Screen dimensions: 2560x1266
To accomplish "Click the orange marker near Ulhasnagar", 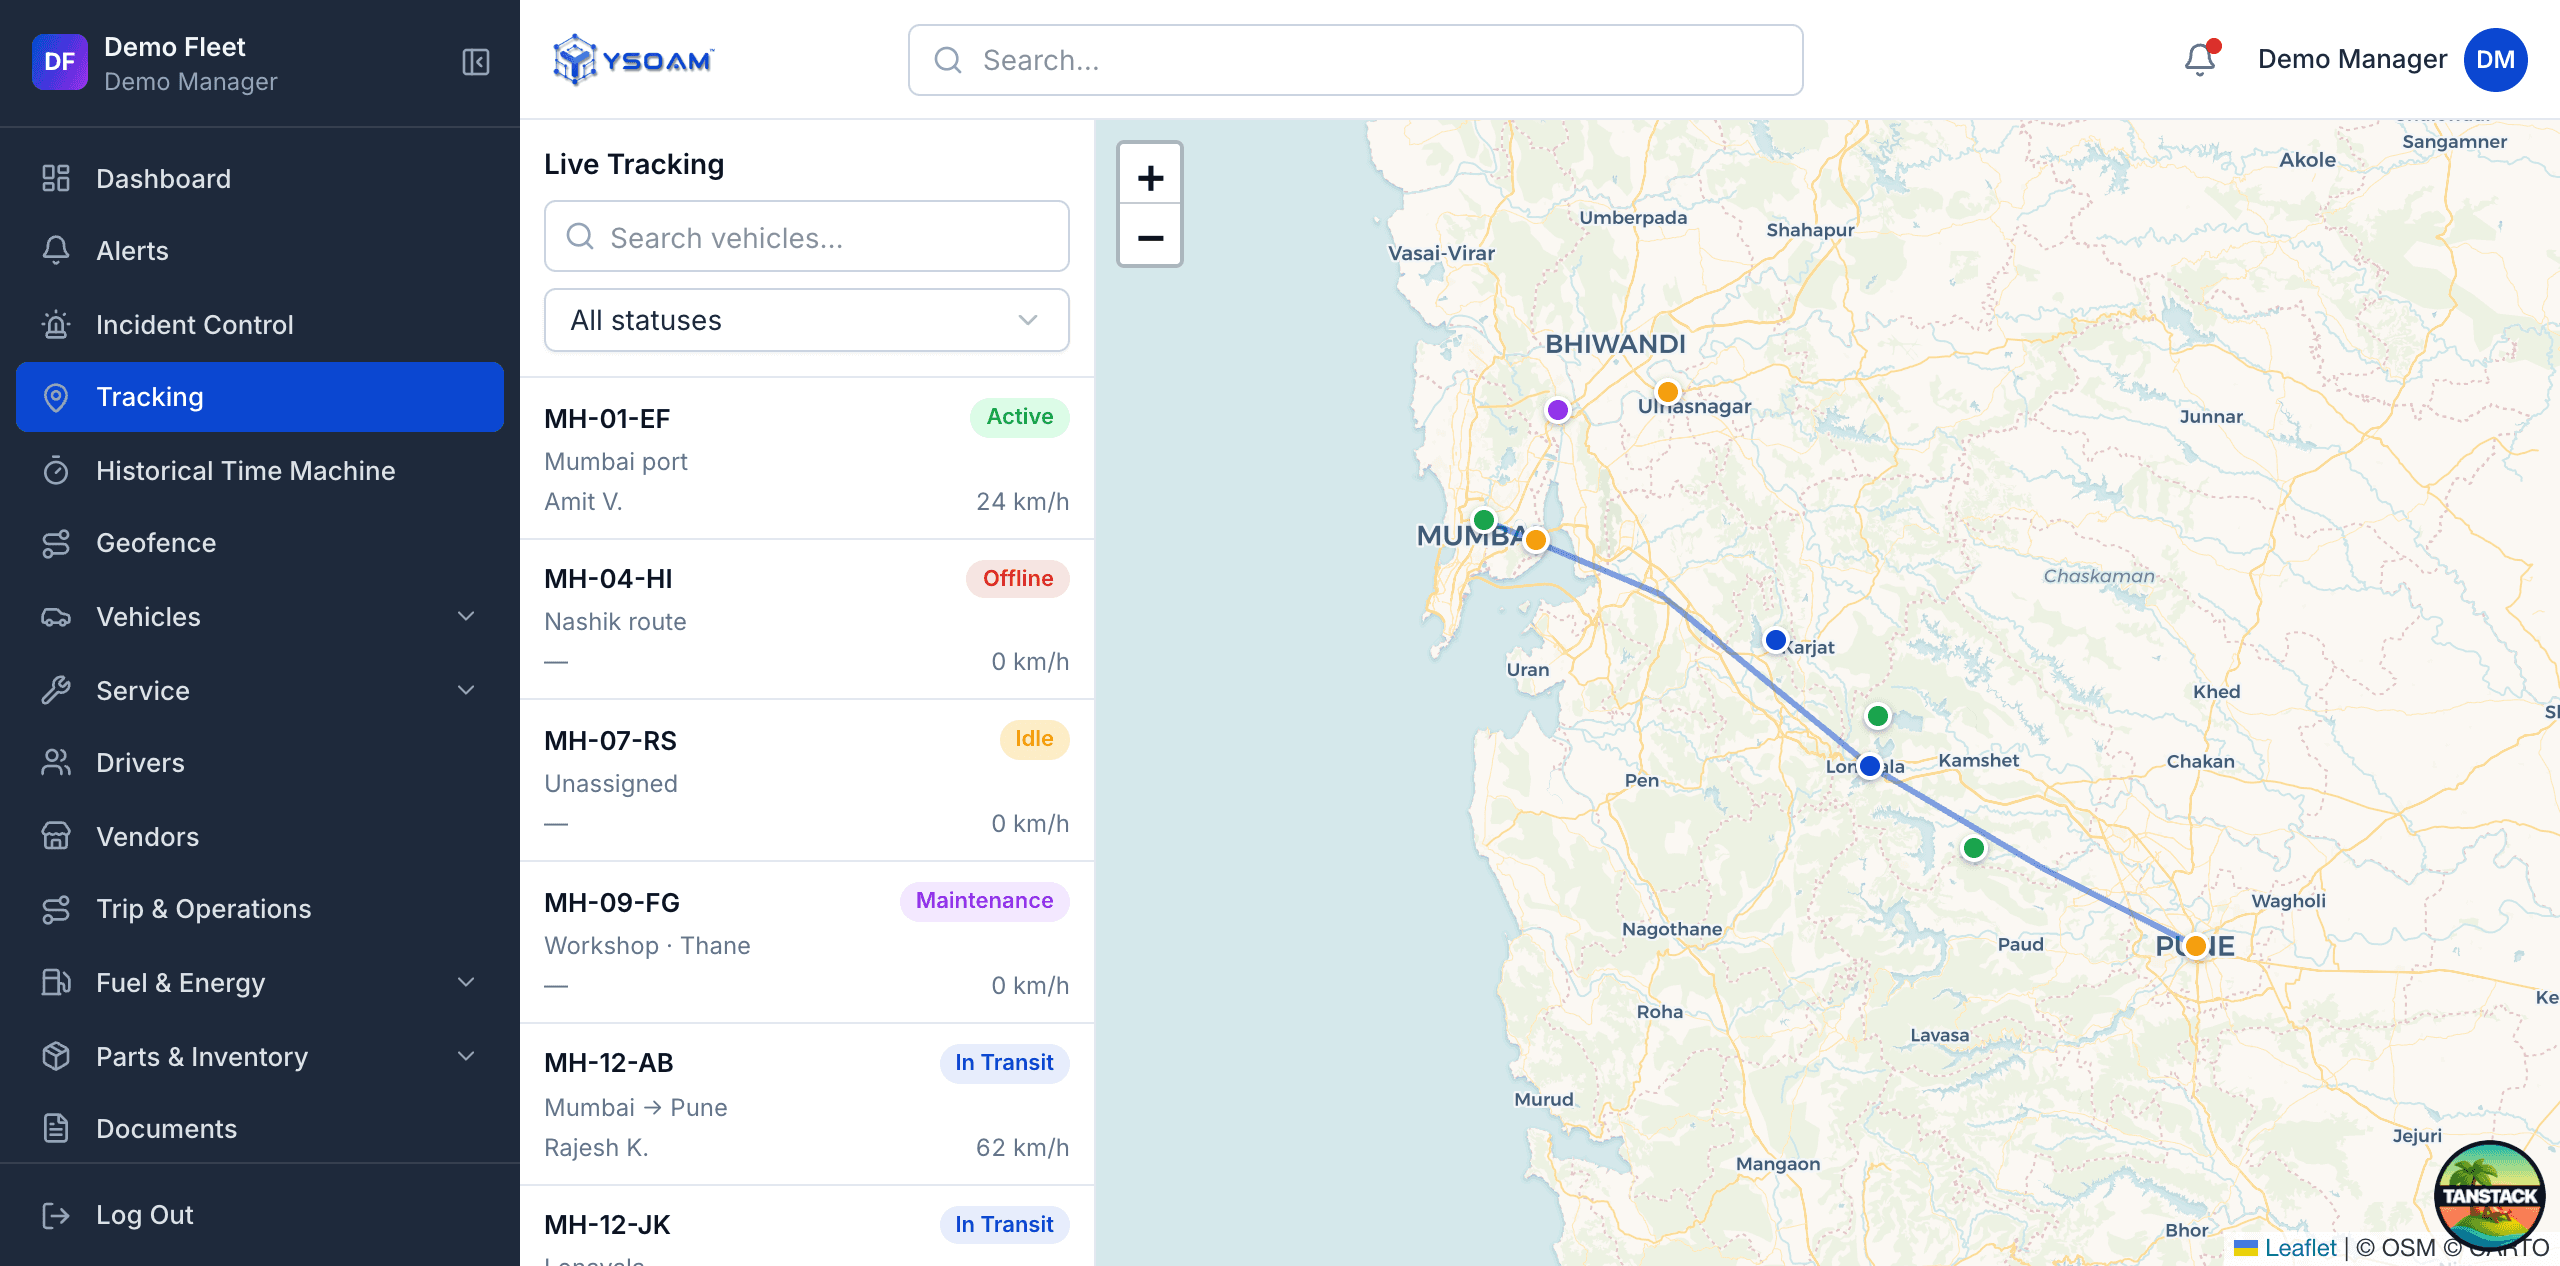I will click(1667, 392).
